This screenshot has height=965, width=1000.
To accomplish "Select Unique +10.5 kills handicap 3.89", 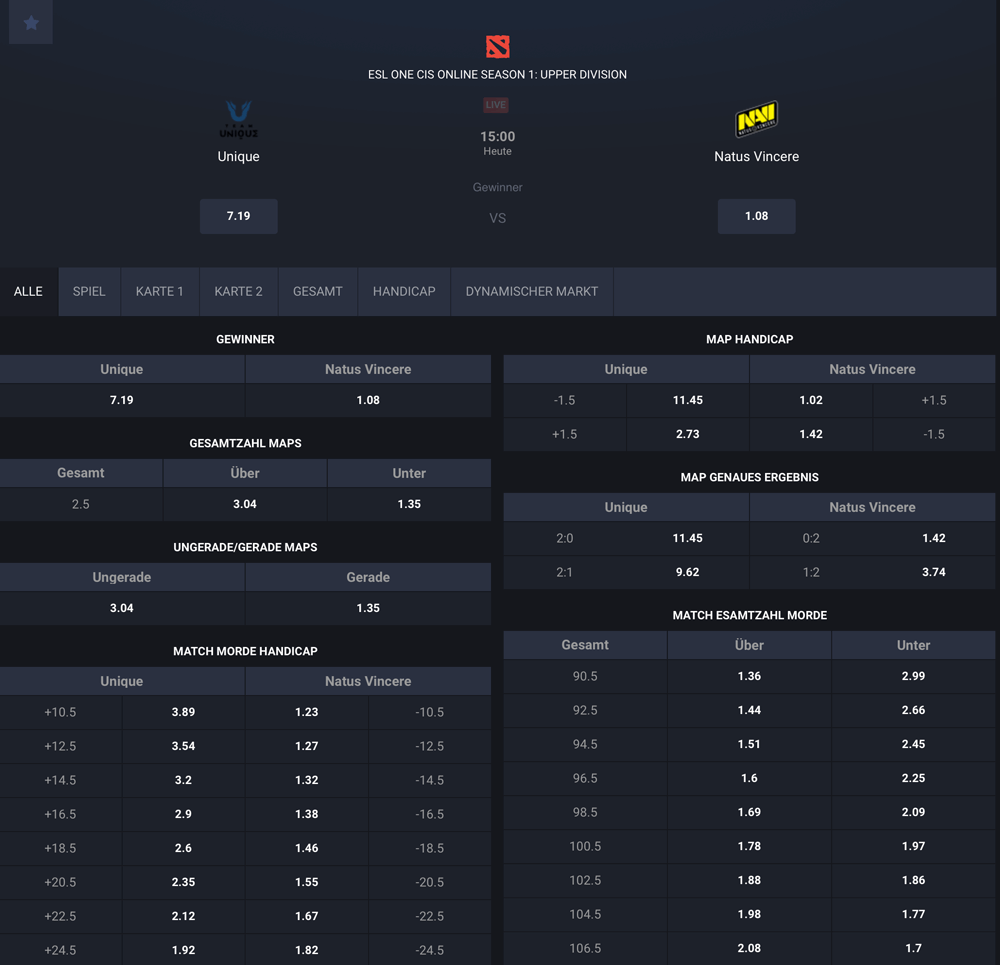I will [183, 712].
